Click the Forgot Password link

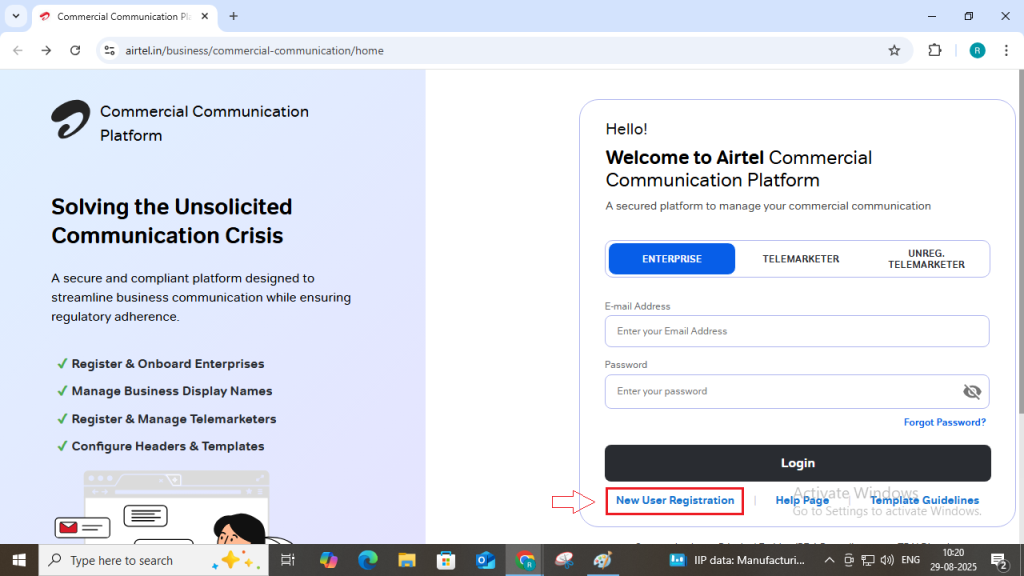(x=944, y=423)
